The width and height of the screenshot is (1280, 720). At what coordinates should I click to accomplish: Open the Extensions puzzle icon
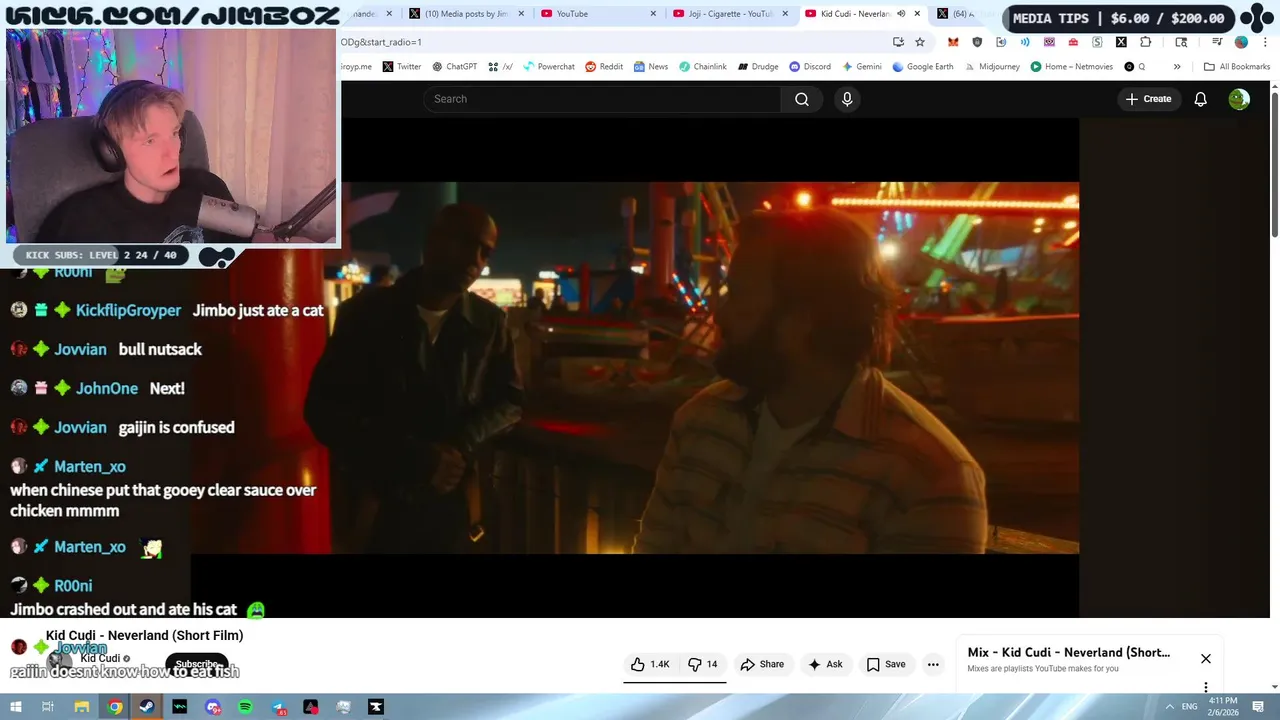click(x=1146, y=42)
